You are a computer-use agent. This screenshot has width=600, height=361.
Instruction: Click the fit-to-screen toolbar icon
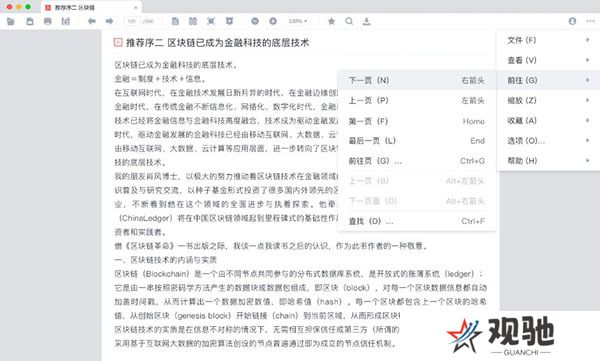pos(211,21)
